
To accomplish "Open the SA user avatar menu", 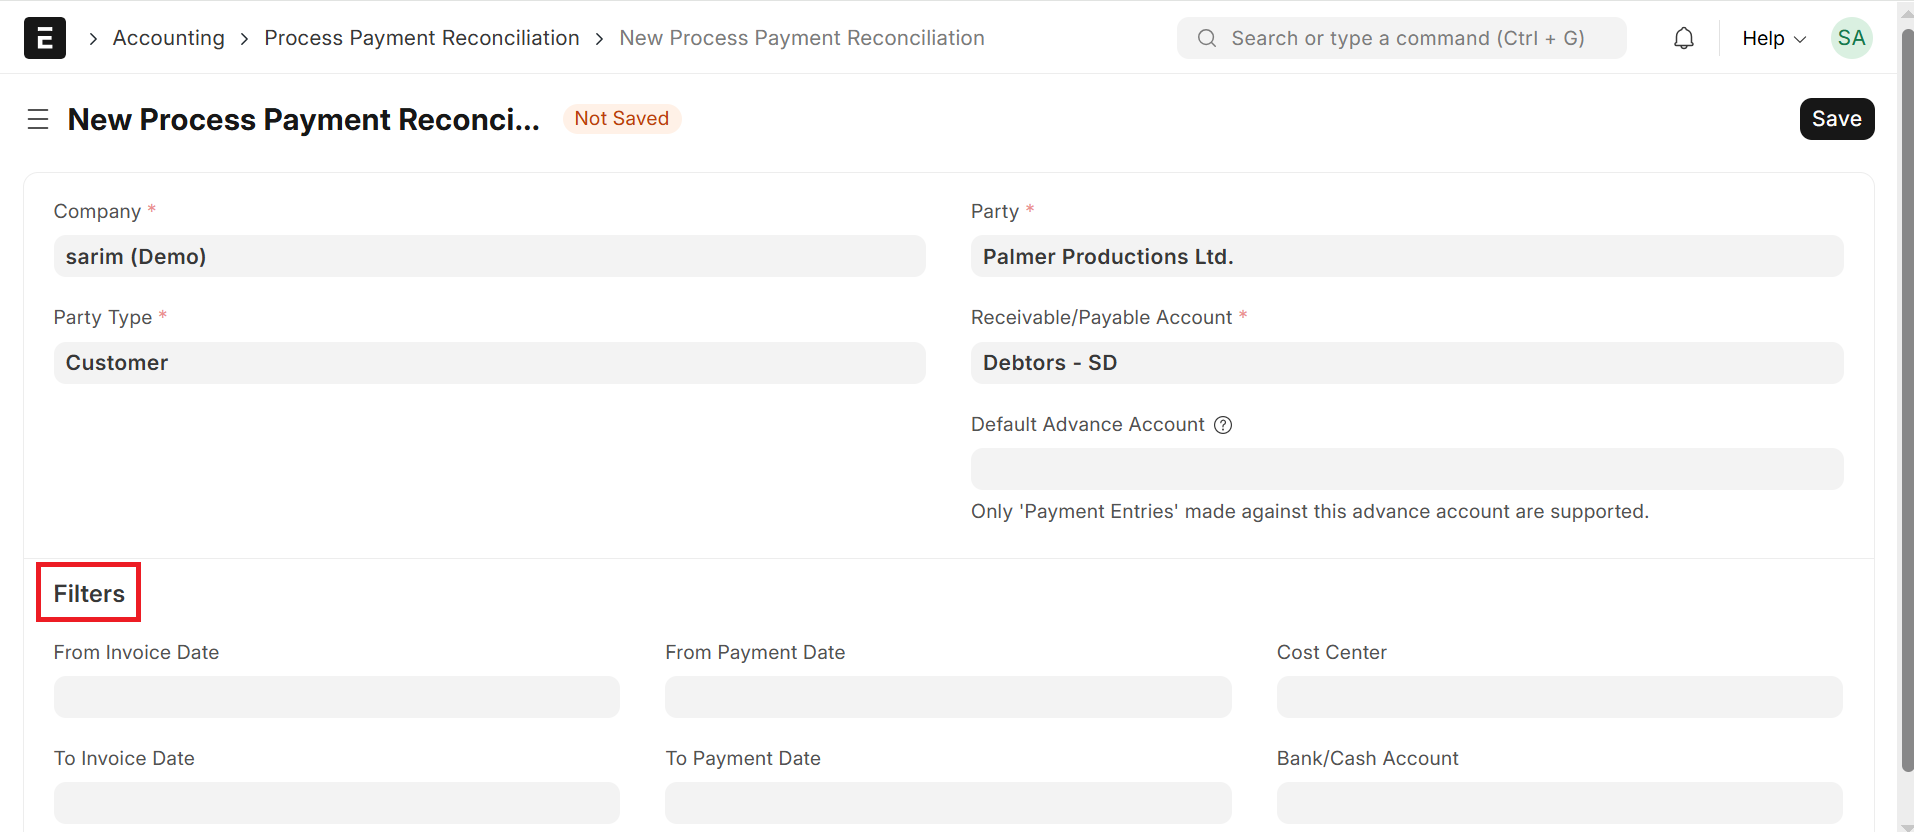I will click(x=1851, y=38).
